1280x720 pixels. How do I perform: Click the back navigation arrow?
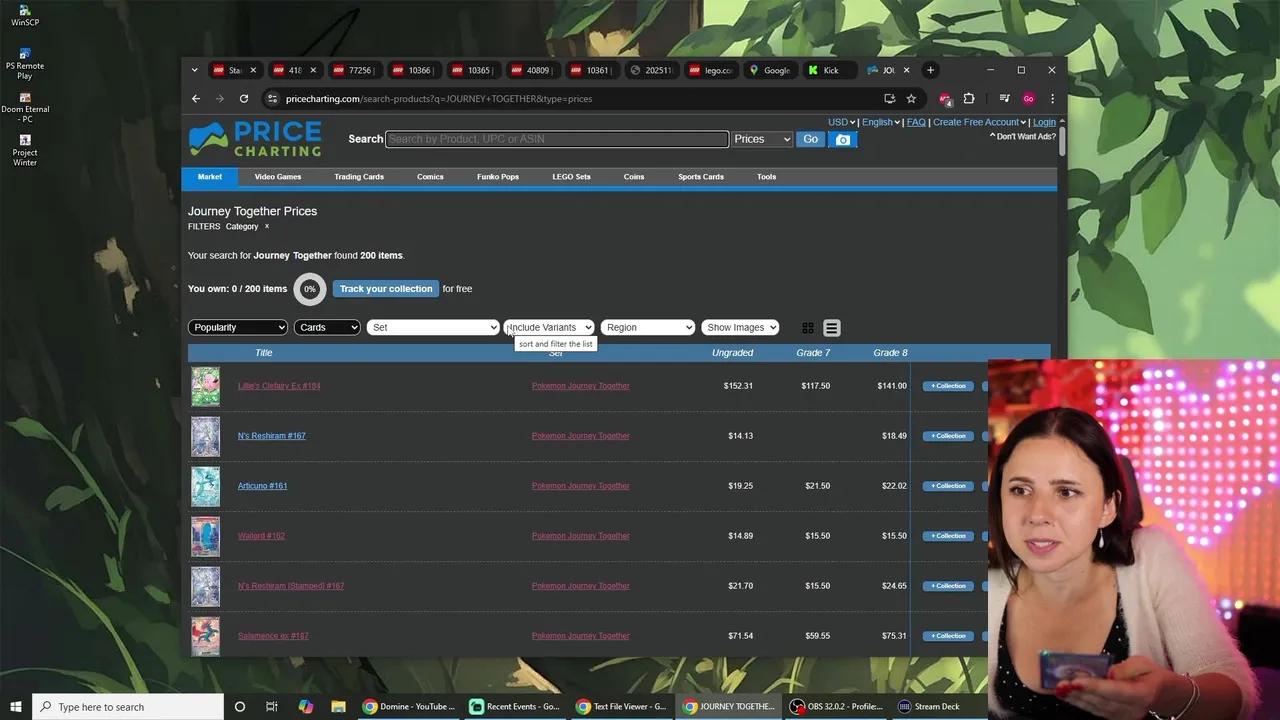pos(196,98)
